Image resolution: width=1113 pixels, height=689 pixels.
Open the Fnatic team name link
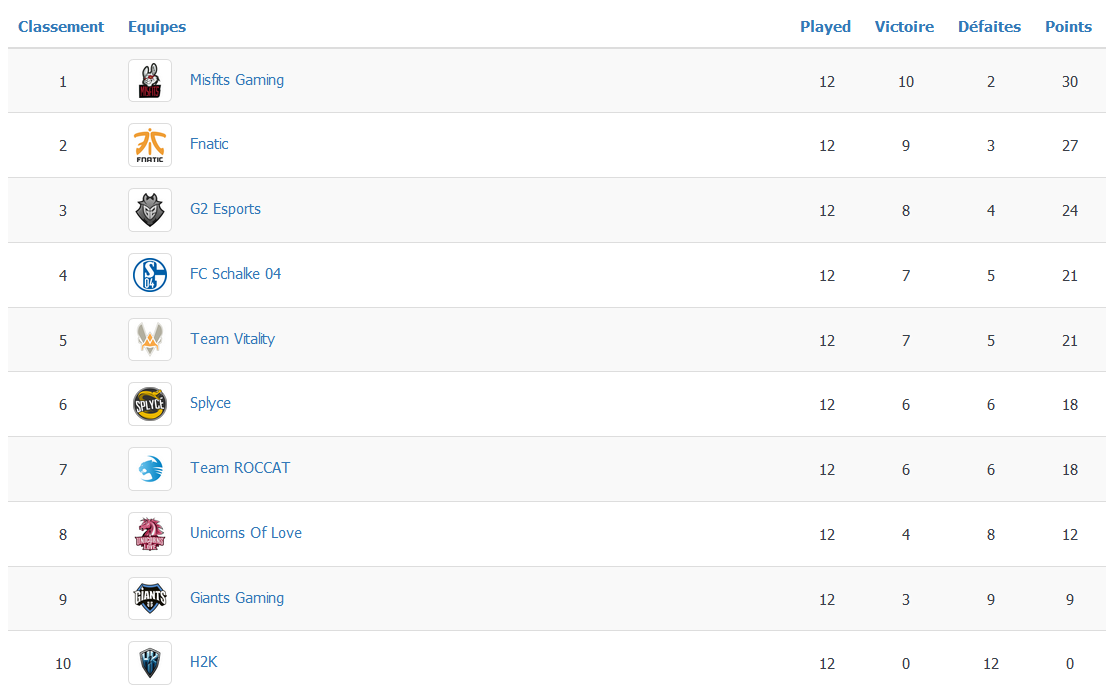click(209, 144)
